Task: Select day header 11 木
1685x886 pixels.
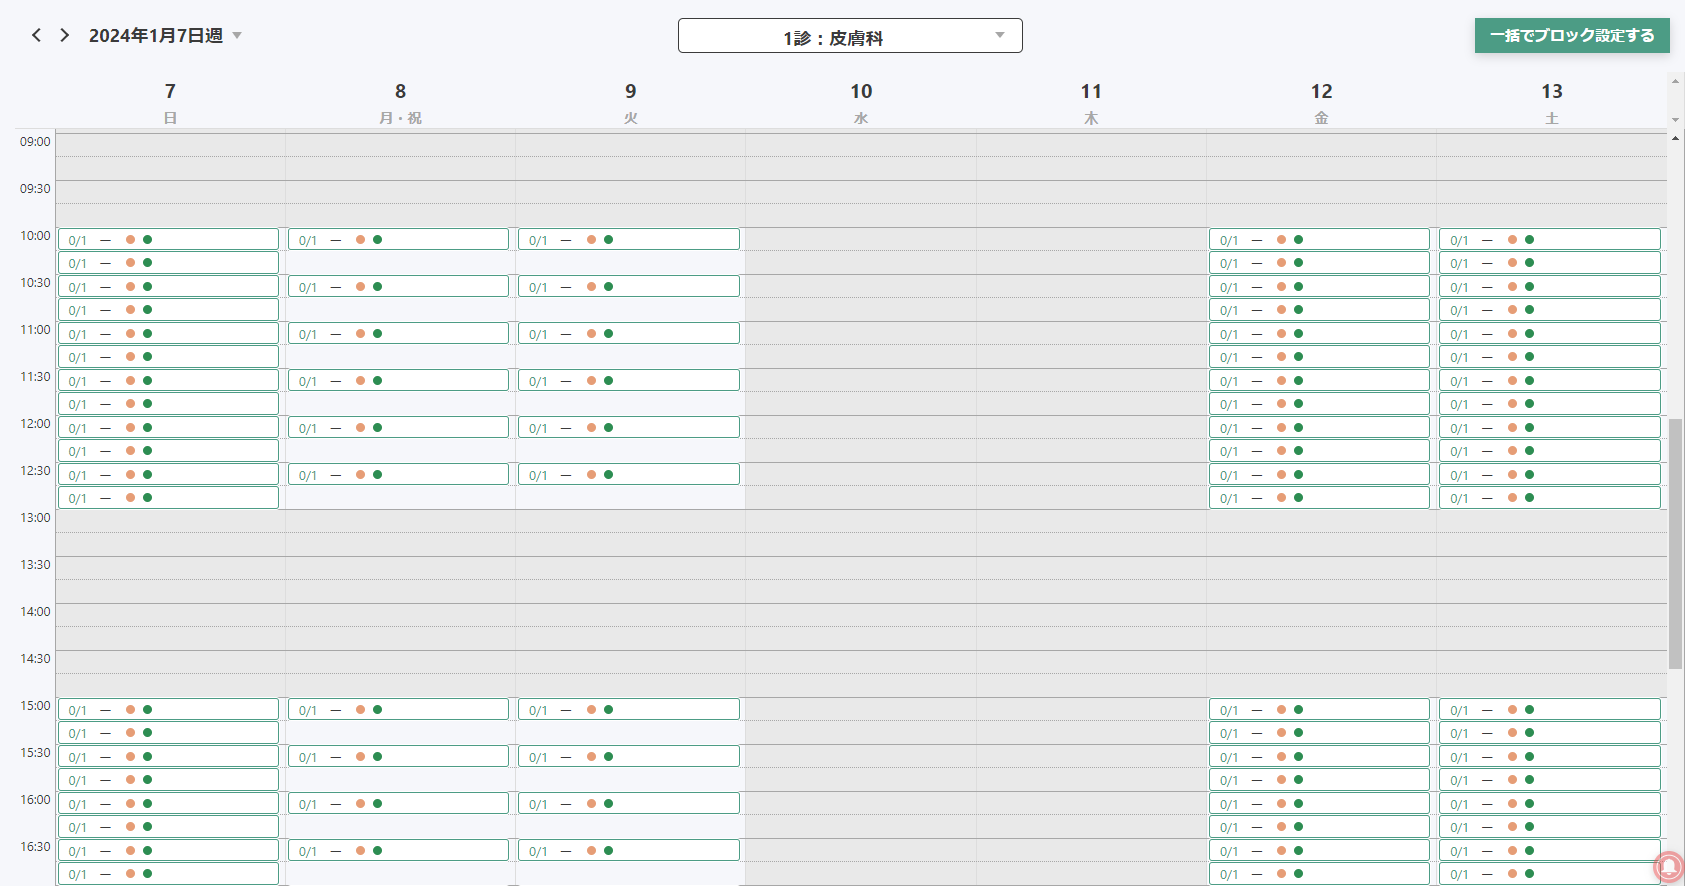Action: (x=1091, y=103)
